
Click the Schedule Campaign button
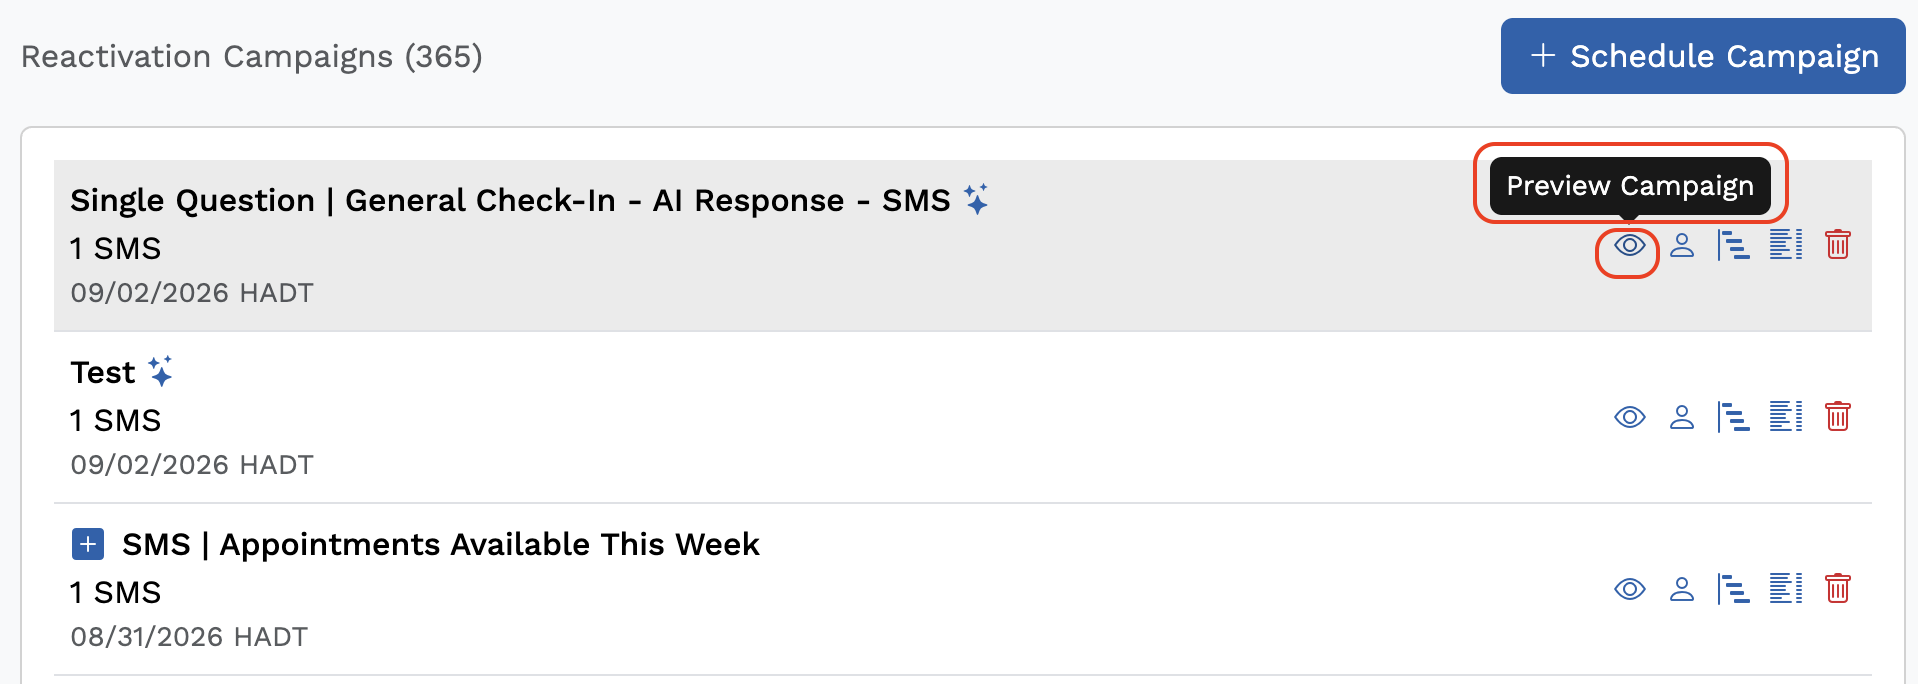click(x=1703, y=56)
